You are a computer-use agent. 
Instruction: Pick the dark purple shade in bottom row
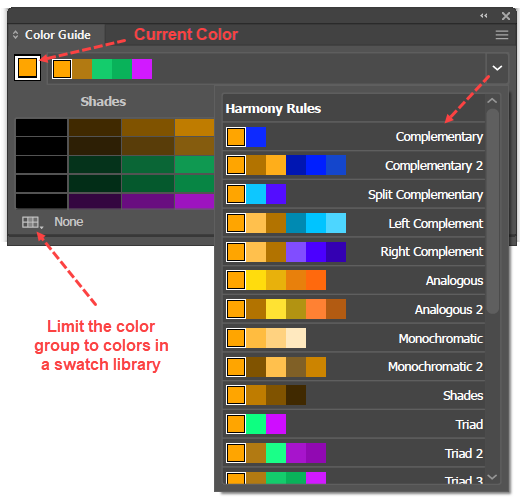(95, 201)
